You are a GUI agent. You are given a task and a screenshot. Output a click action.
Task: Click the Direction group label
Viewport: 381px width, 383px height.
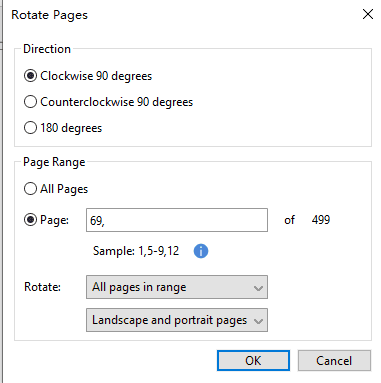point(47,49)
